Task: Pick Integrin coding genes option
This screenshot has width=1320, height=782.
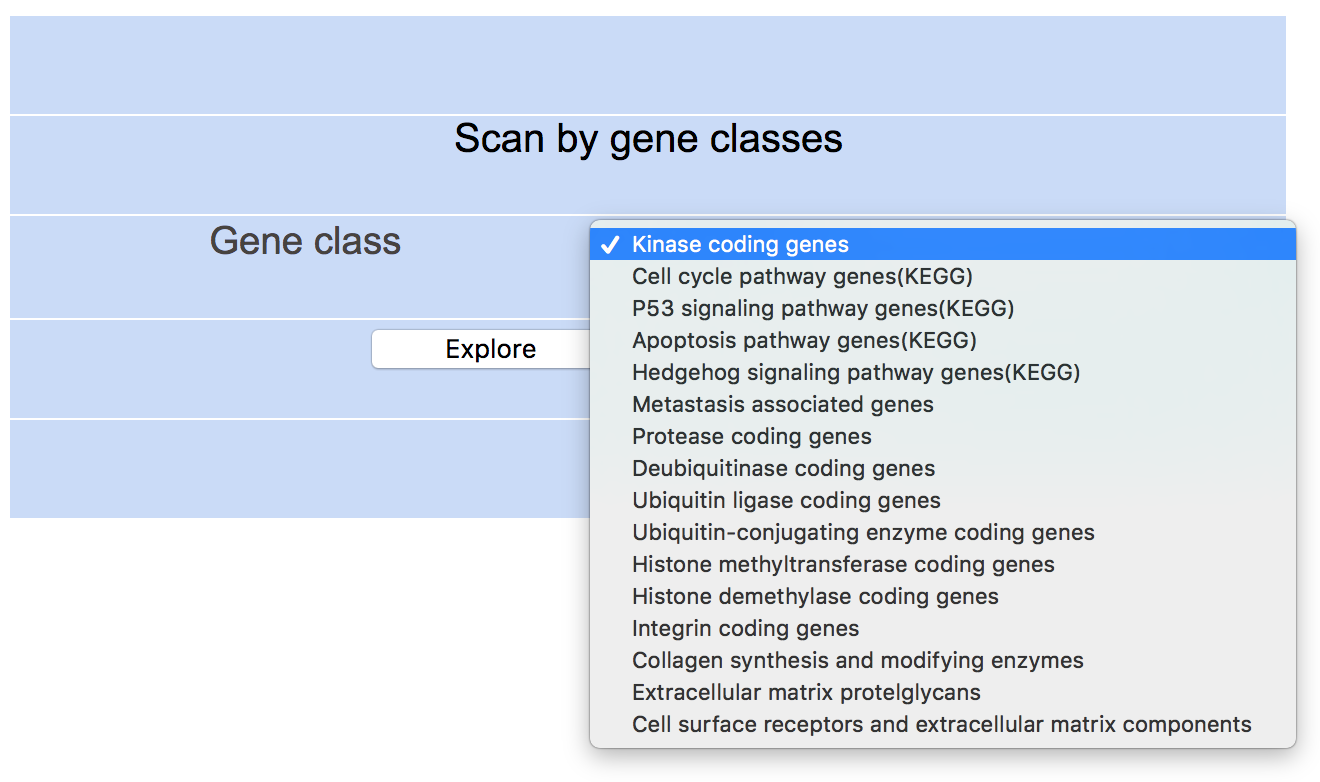Action: click(746, 628)
